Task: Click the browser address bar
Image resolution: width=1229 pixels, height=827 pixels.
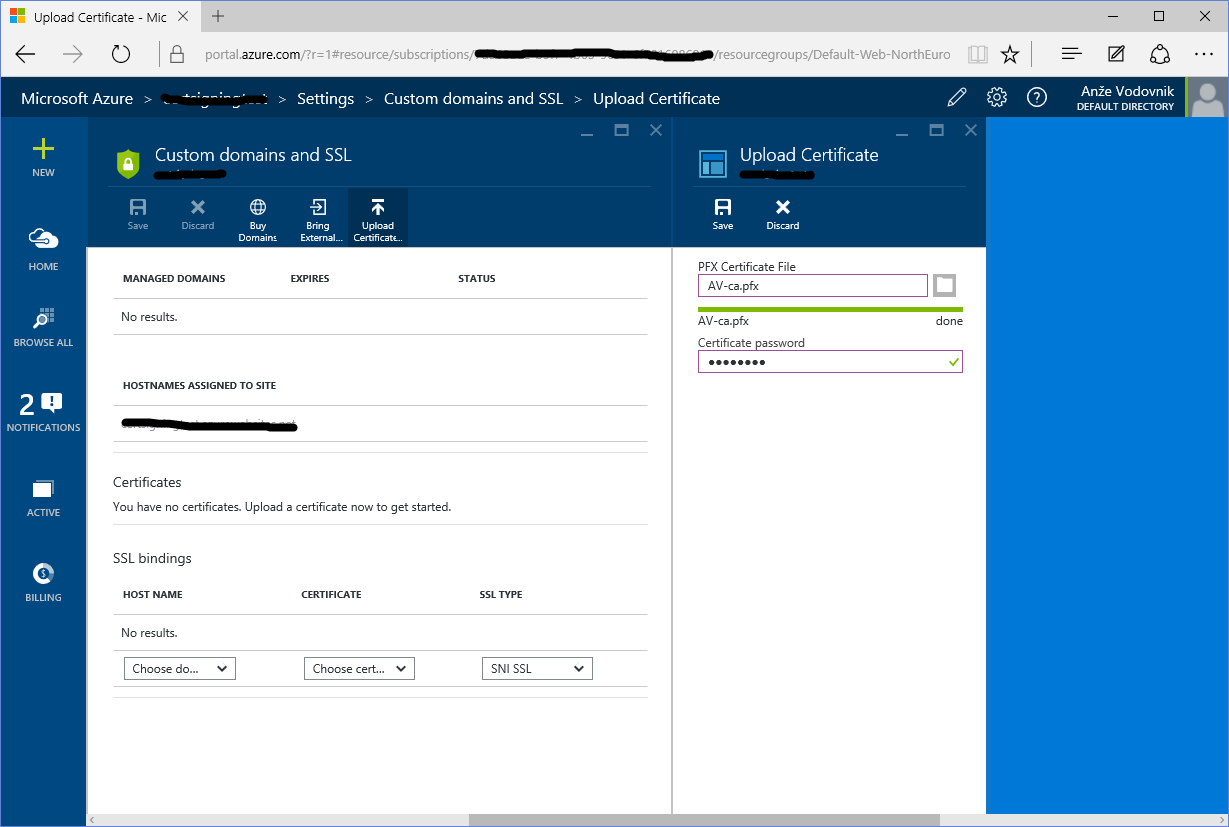Action: point(577,54)
